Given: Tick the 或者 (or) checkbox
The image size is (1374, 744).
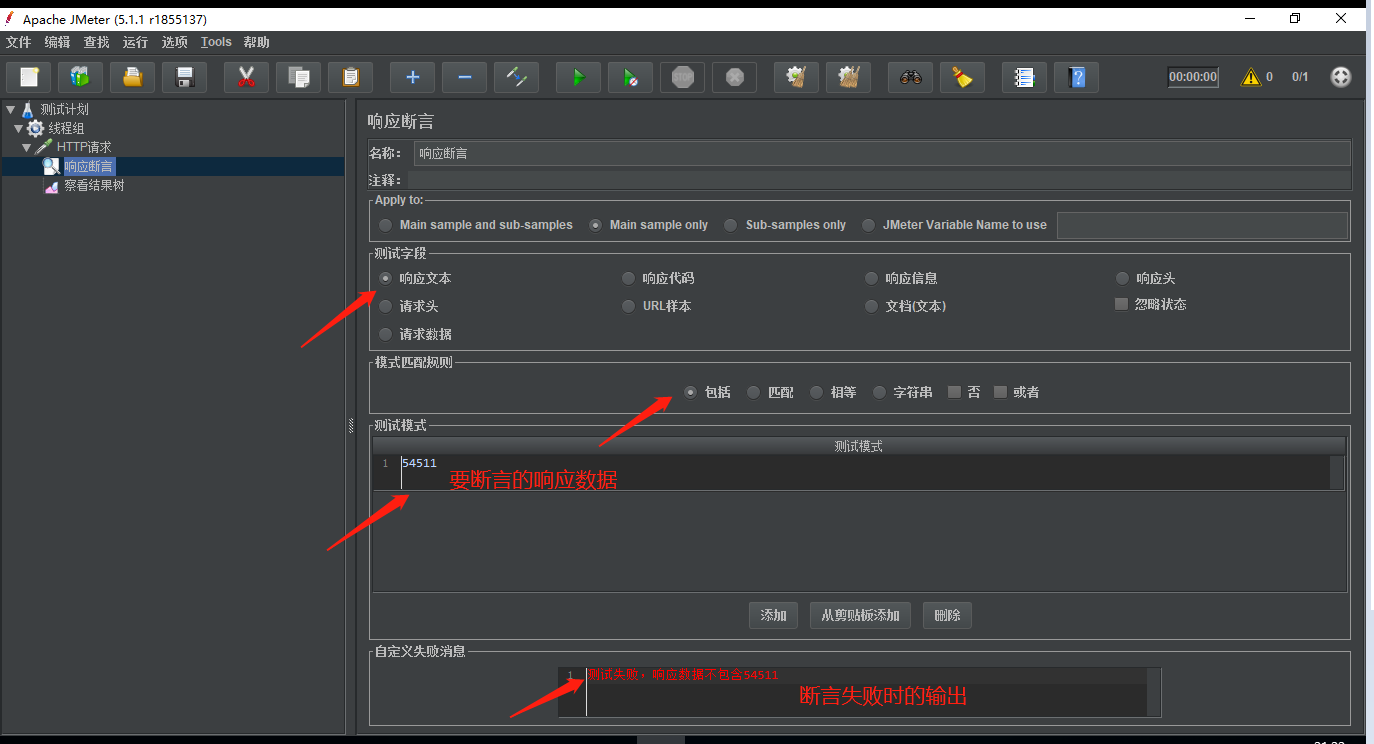Looking at the screenshot, I should coord(1017,392).
